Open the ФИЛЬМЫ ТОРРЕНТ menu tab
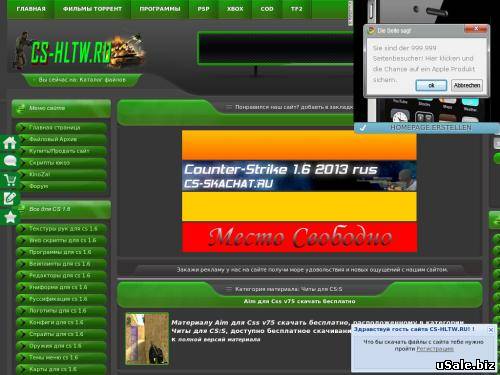This screenshot has height=375, width=500. pos(92,9)
